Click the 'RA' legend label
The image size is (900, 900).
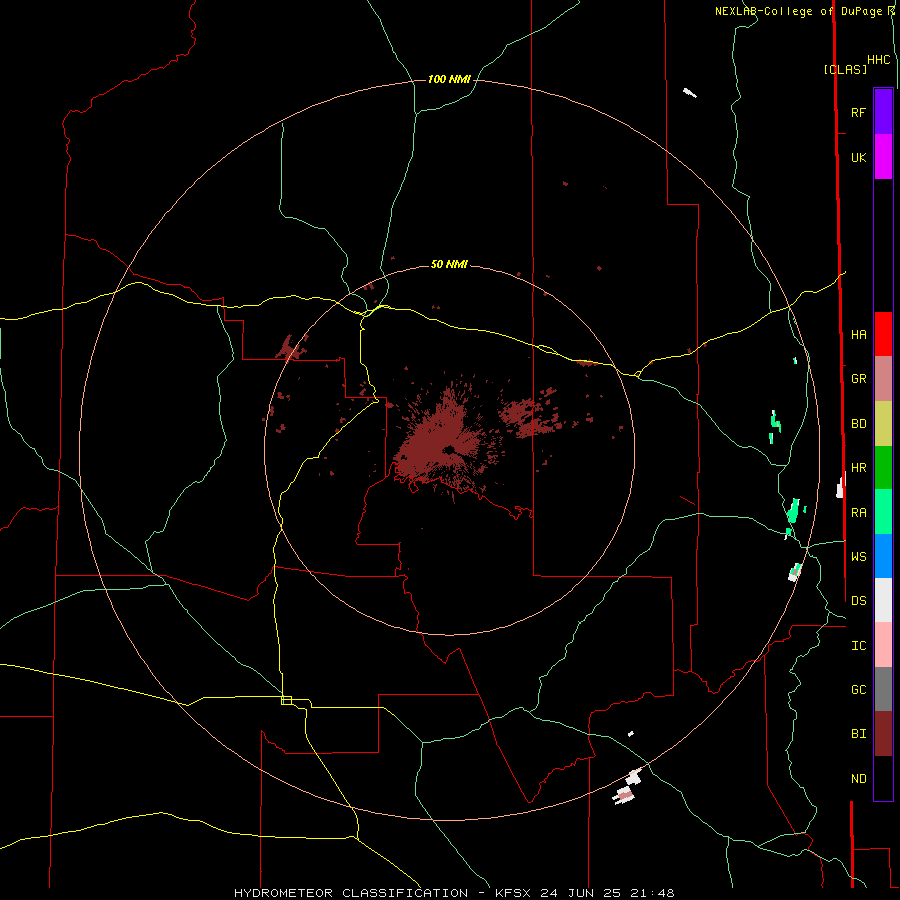coord(859,513)
